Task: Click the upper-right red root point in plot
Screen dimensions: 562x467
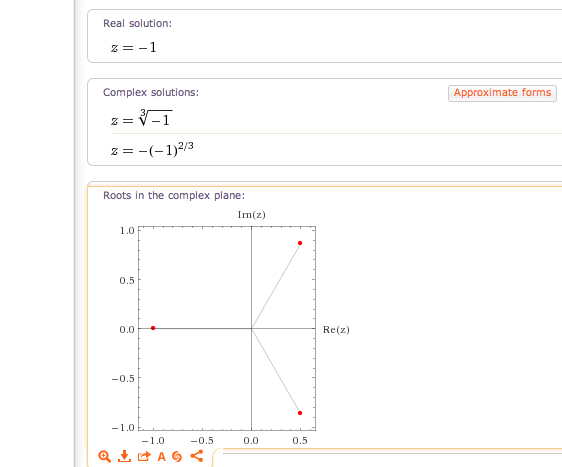Action: click(300, 243)
